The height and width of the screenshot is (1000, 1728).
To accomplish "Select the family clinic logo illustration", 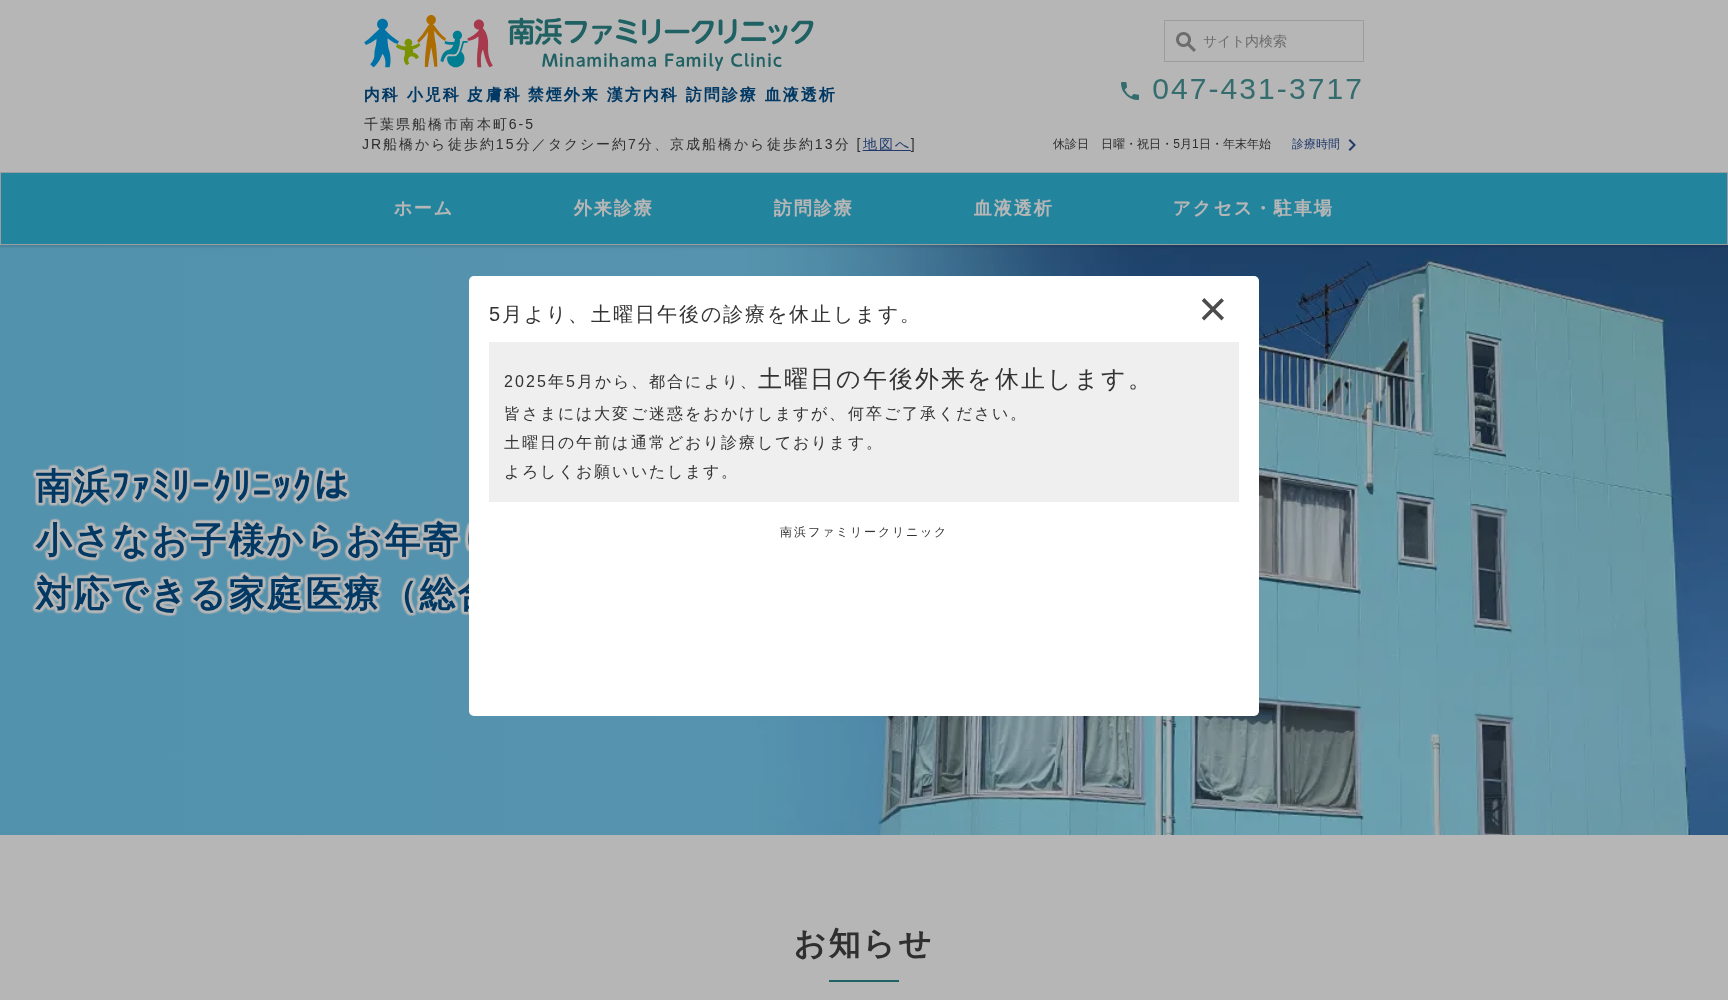I will (x=428, y=40).
